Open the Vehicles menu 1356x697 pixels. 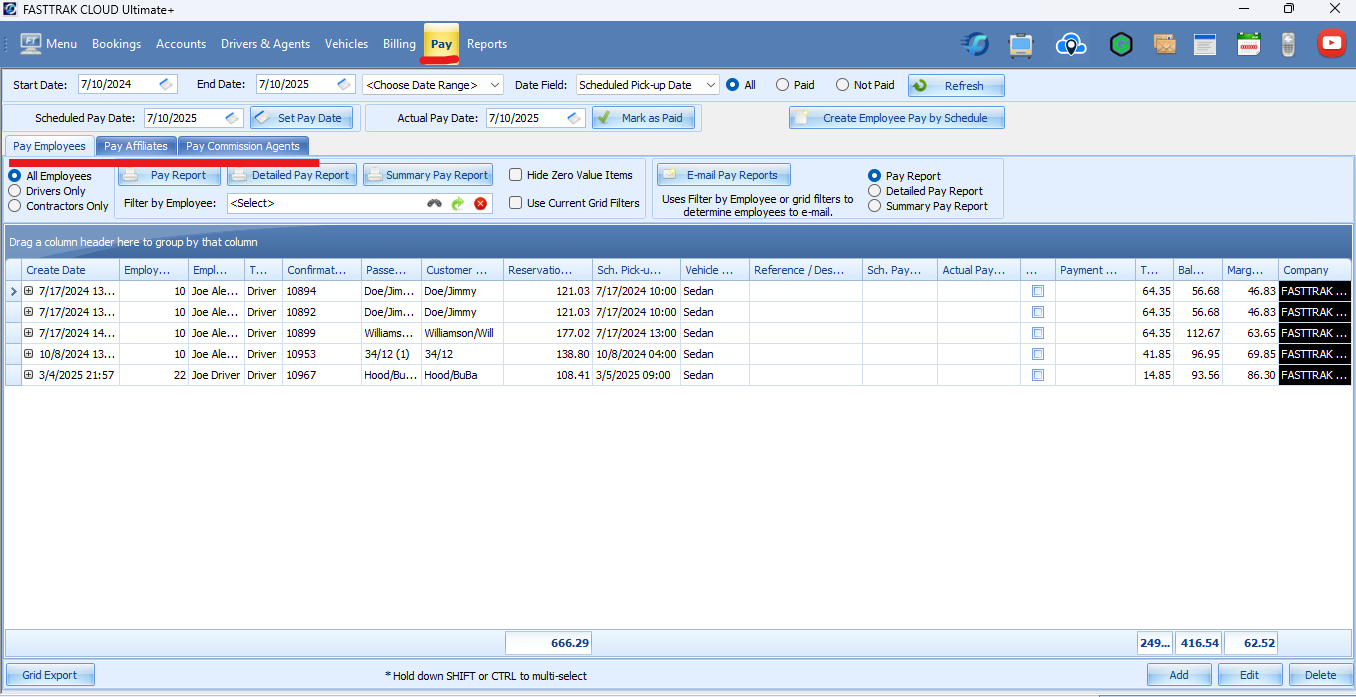click(x=346, y=44)
